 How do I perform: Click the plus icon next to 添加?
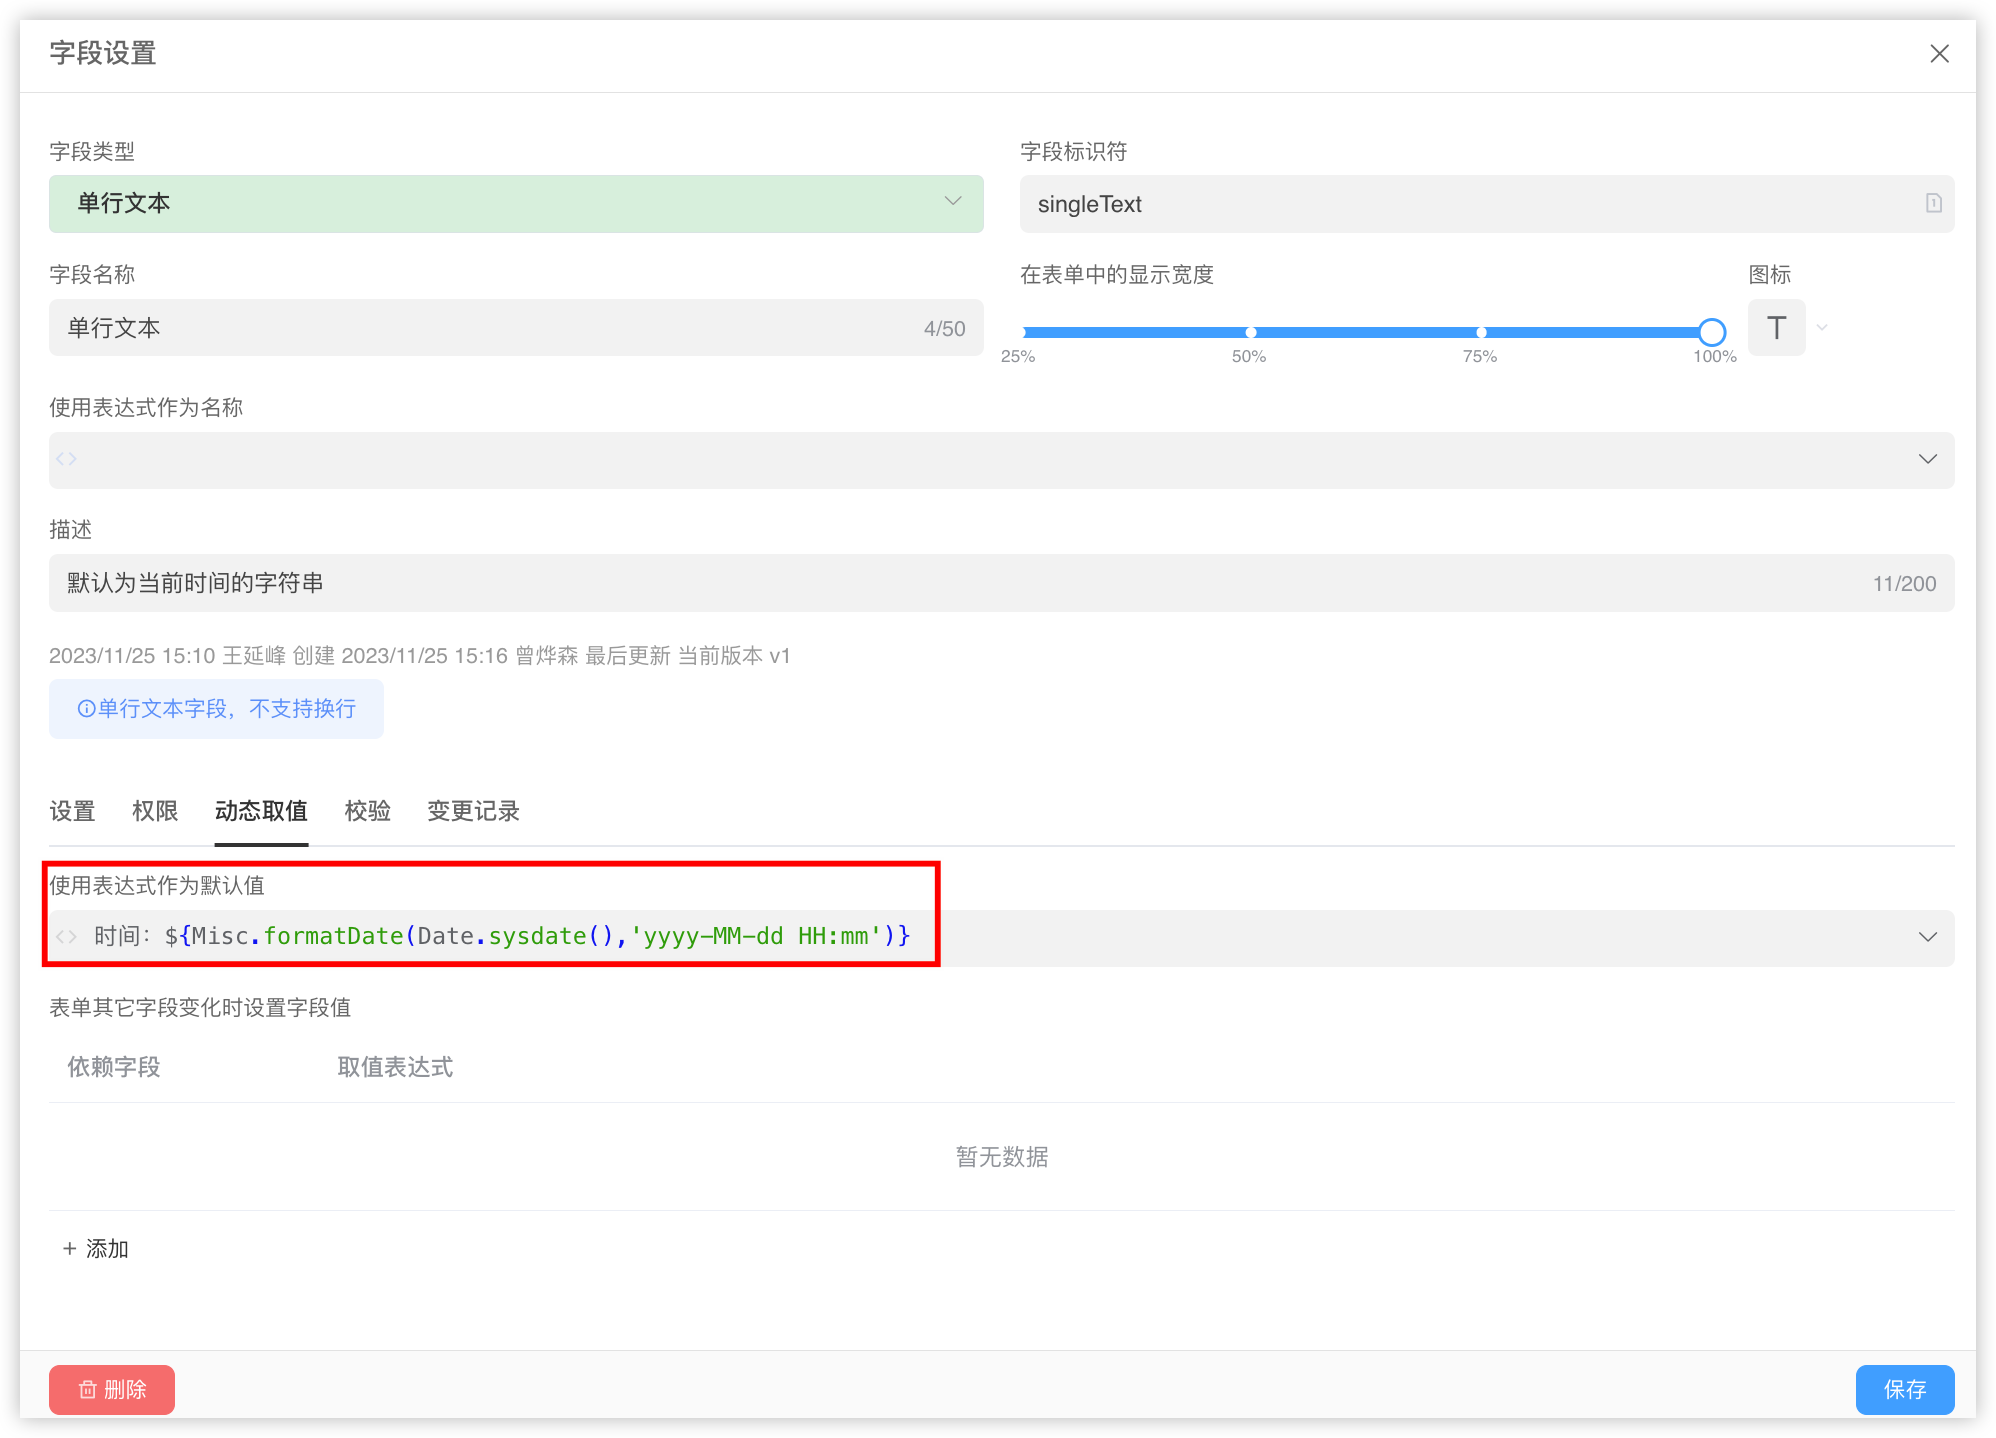[x=69, y=1249]
